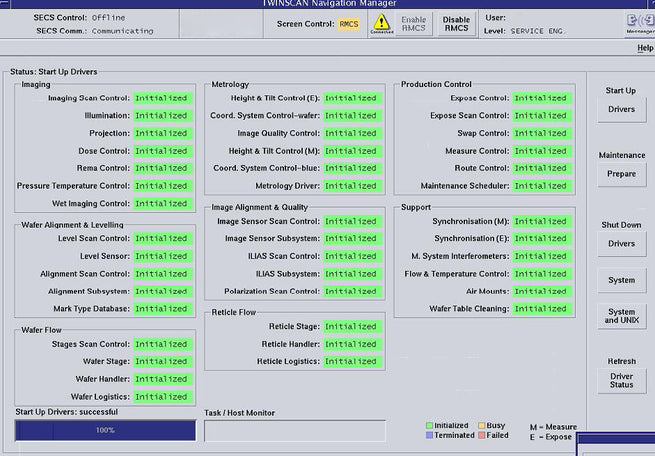
Task: Select Air Mounts status field
Action: coord(542,291)
